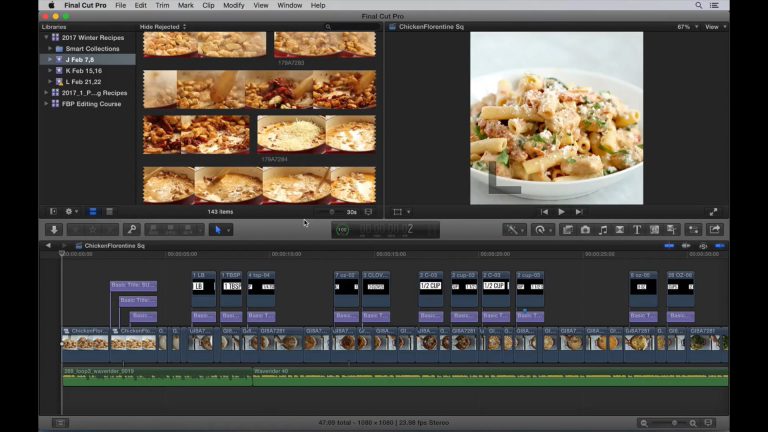Select the 2017_1_P...g Recipes library
Image resolution: width=768 pixels, height=432 pixels.
click(94, 93)
